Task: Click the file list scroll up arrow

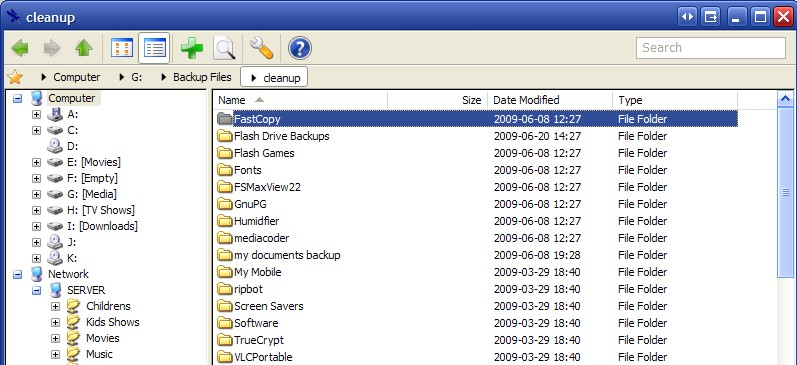Action: [x=786, y=99]
